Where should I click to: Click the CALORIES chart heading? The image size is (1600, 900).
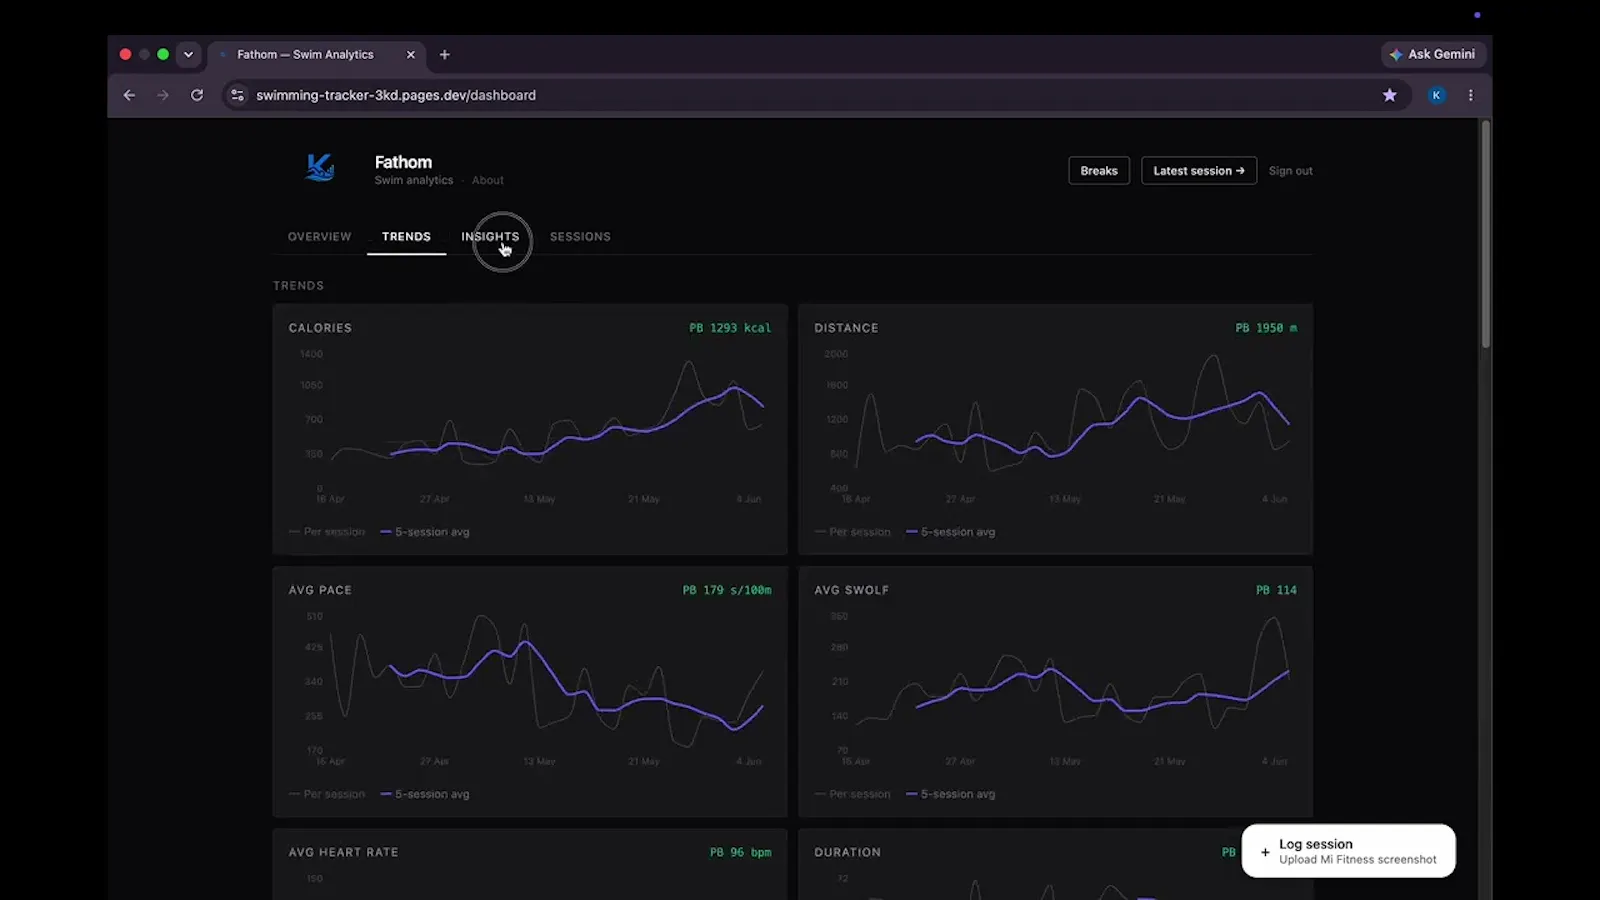(320, 328)
